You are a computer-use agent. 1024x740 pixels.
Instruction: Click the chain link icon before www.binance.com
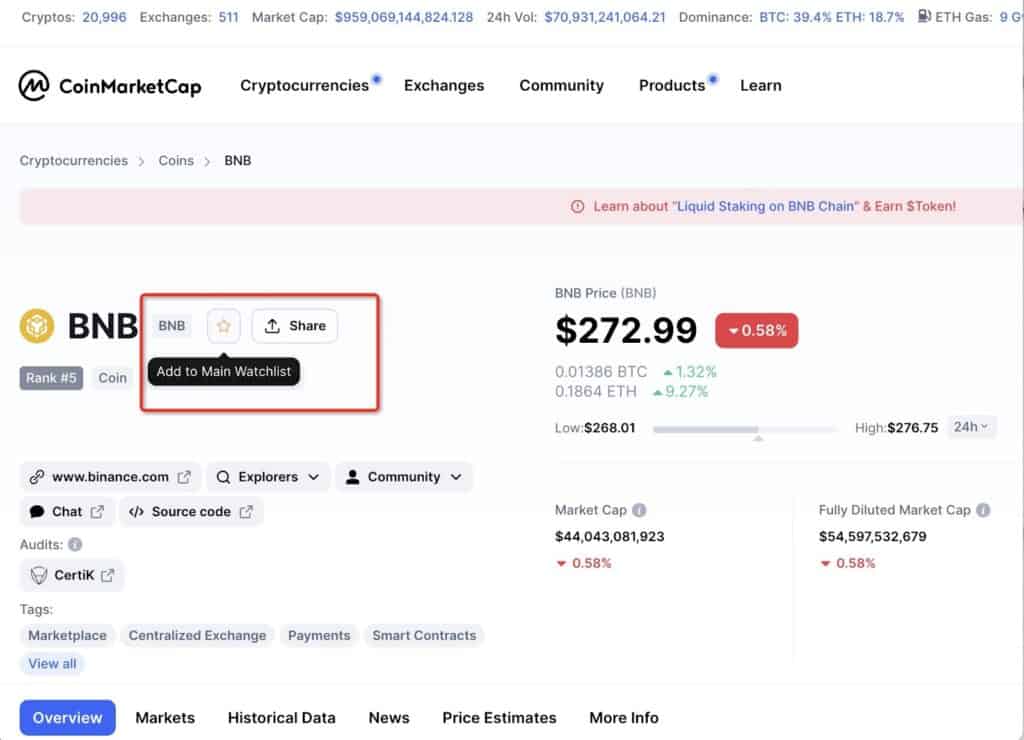tap(37, 477)
